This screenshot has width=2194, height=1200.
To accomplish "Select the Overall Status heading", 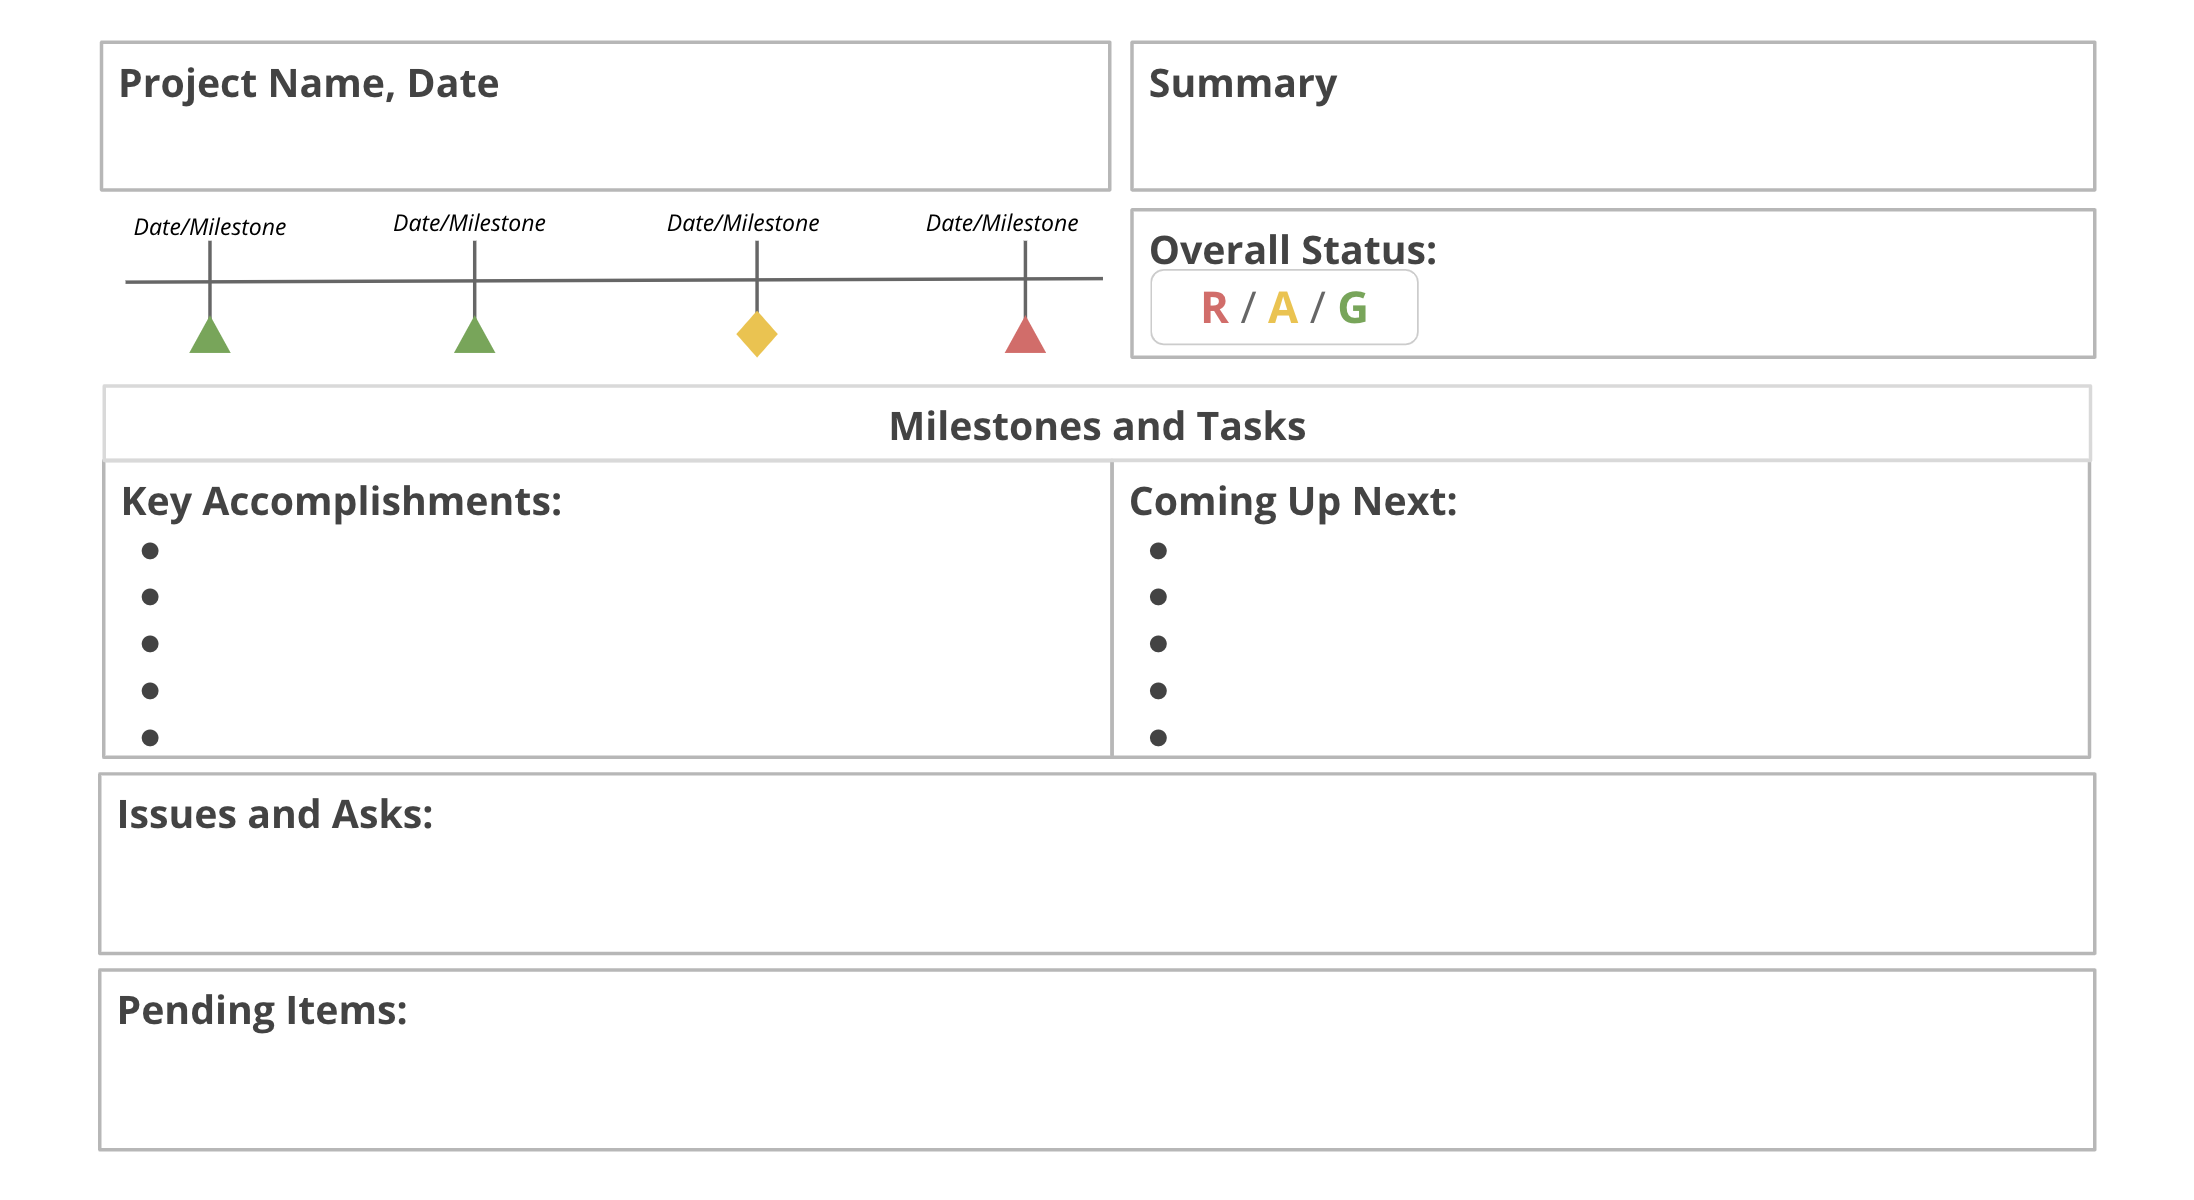I will point(1292,250).
